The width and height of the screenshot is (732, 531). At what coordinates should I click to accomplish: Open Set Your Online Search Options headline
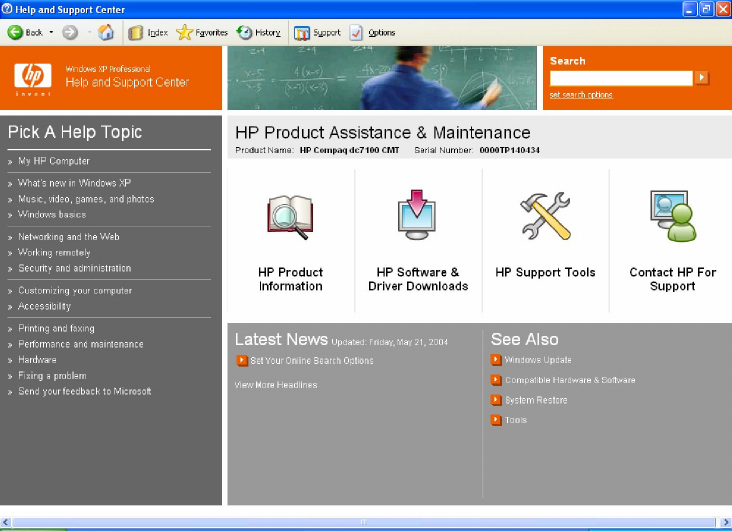click(312, 361)
